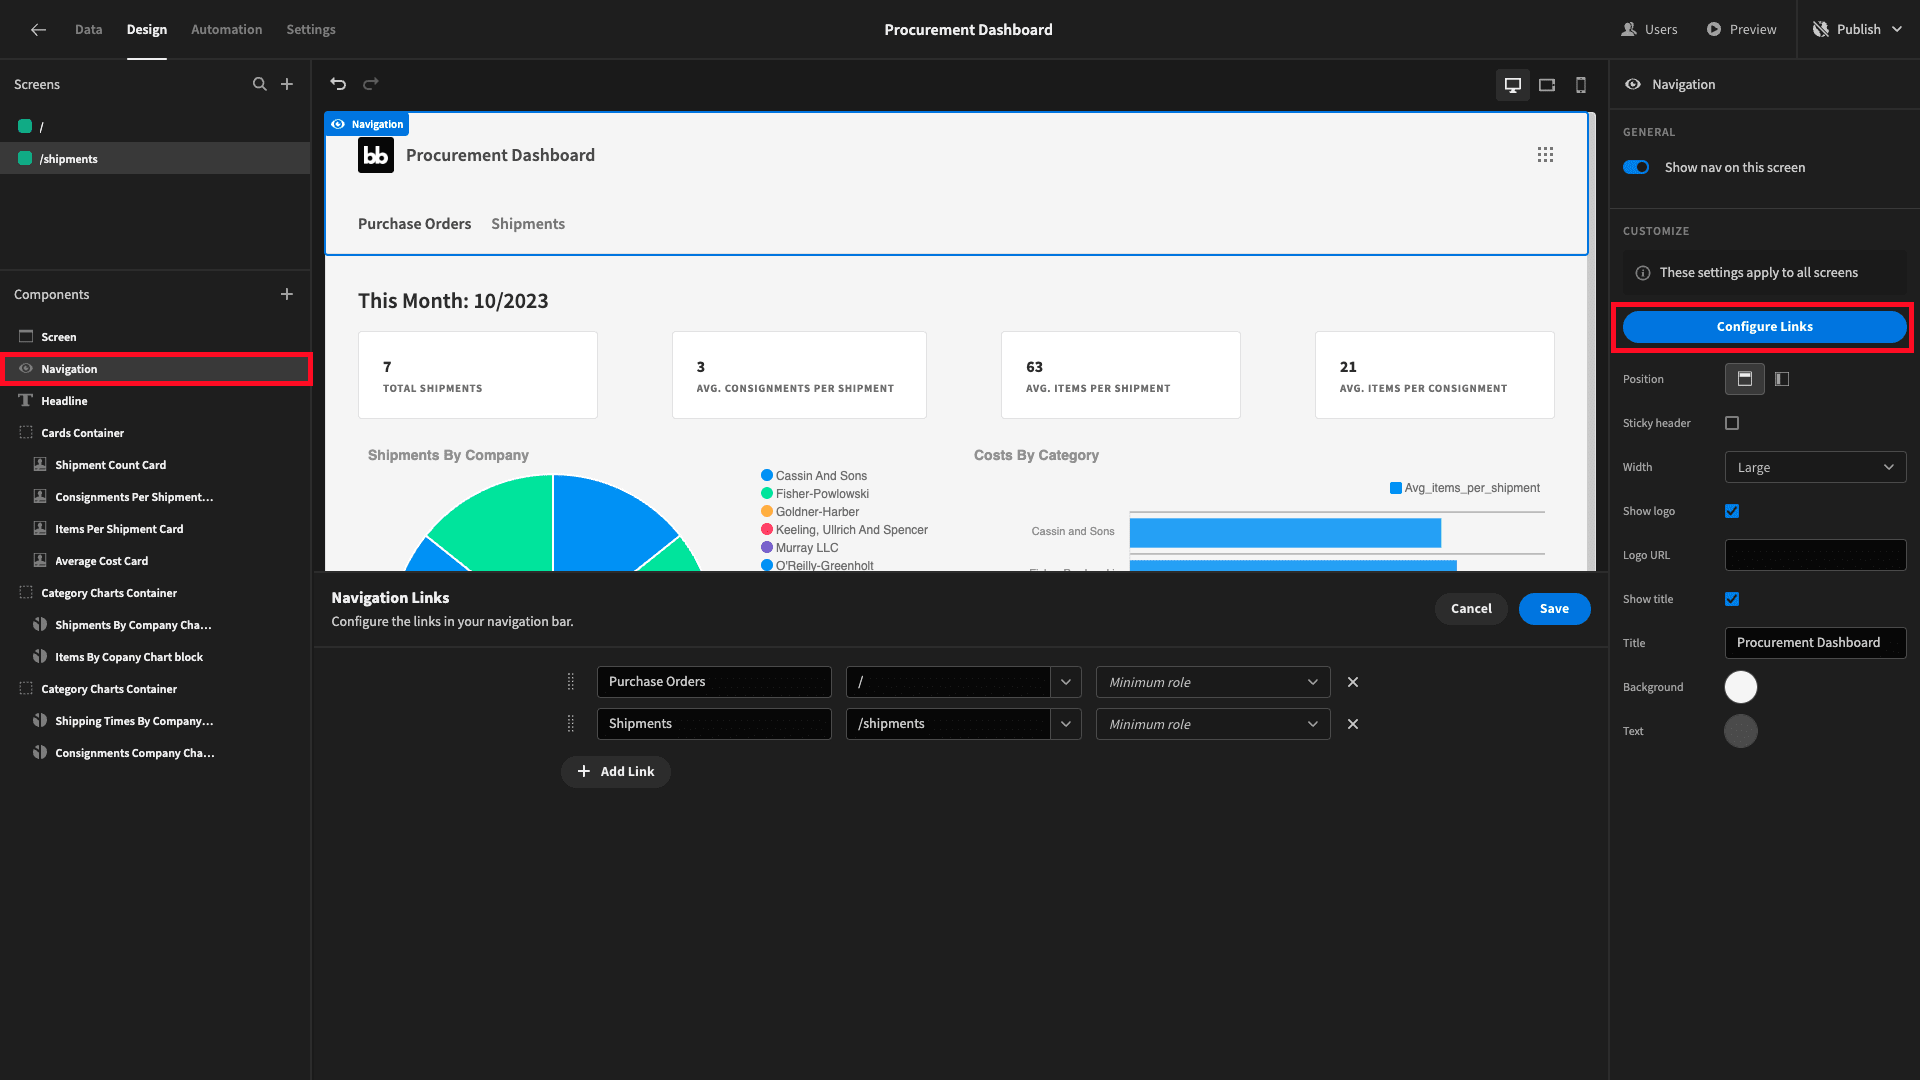The height and width of the screenshot is (1080, 1920).
Task: Switch to tablet preview icon
Action: [x=1547, y=85]
